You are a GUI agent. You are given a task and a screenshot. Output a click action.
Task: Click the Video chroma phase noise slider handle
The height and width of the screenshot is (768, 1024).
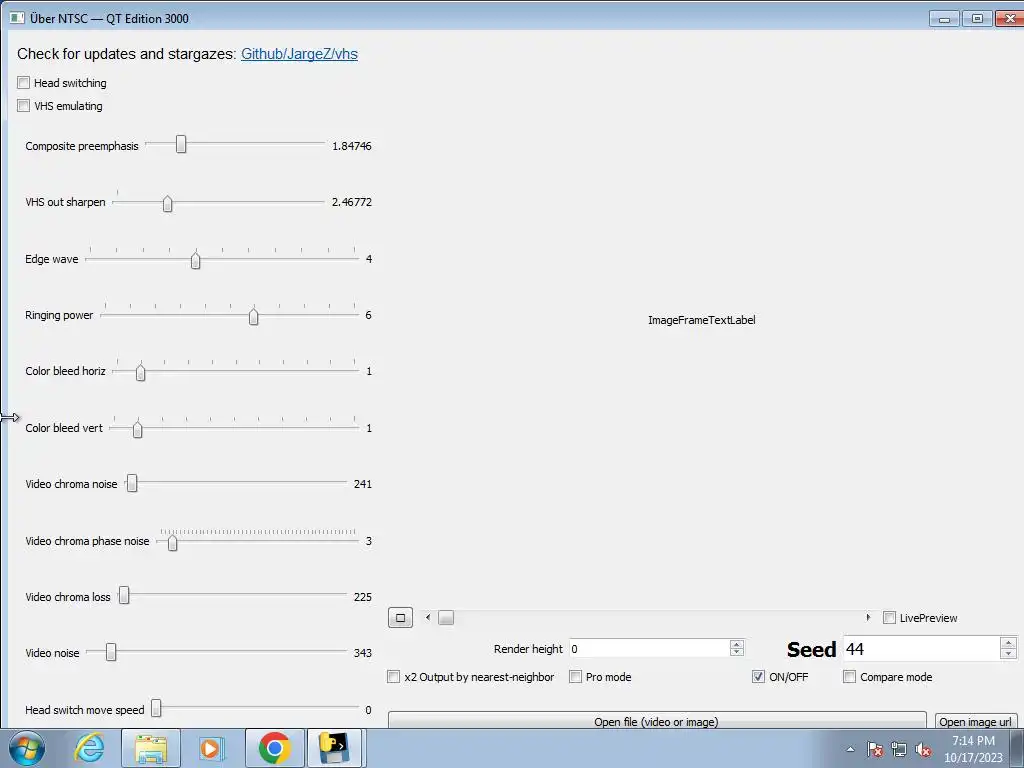pos(172,542)
